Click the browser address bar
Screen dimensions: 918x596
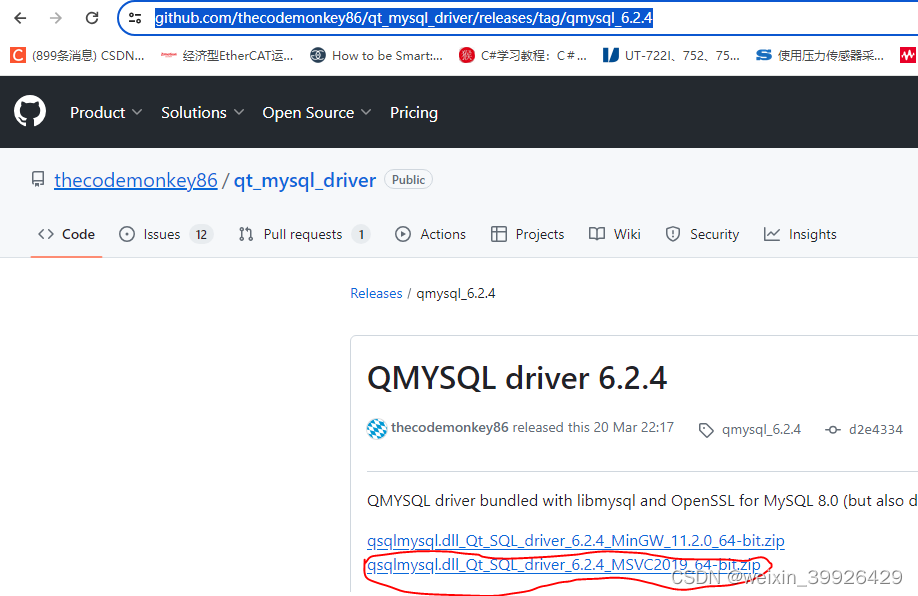400,17
